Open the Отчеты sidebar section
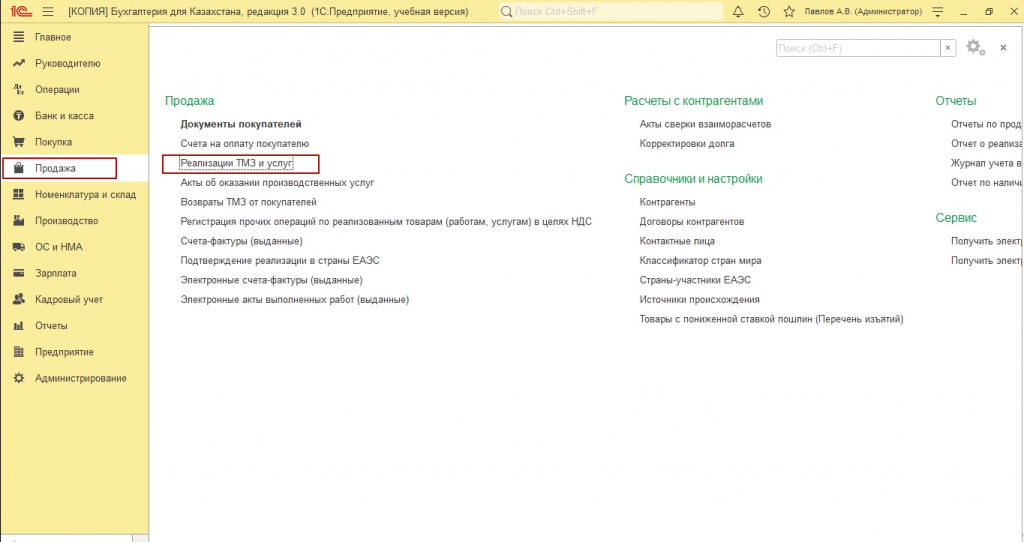This screenshot has width=1024, height=542. 74,325
